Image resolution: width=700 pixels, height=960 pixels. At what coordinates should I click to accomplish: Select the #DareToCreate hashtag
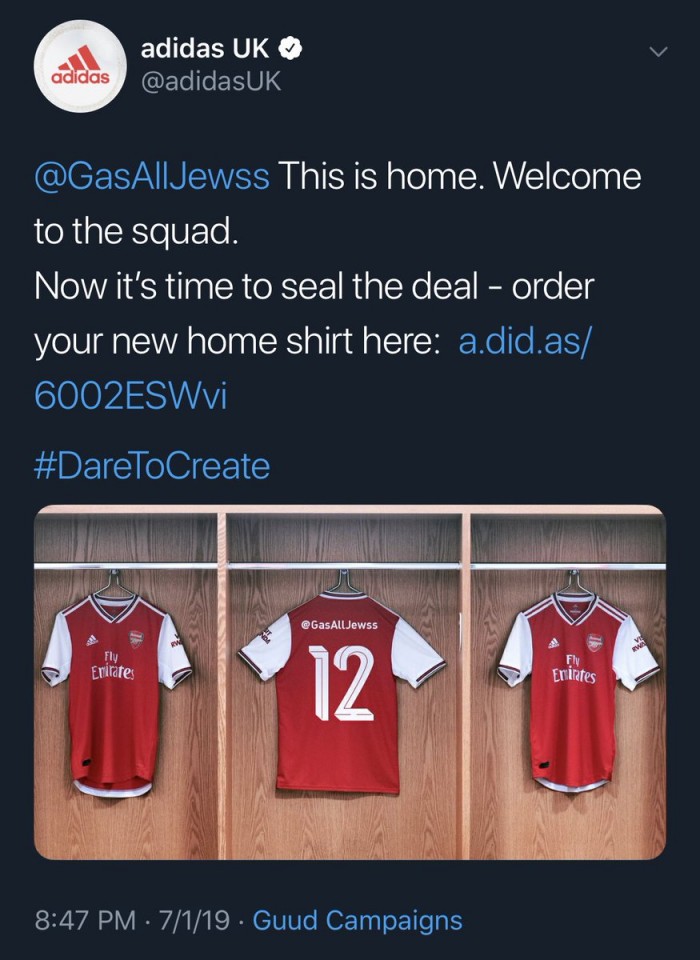(152, 466)
